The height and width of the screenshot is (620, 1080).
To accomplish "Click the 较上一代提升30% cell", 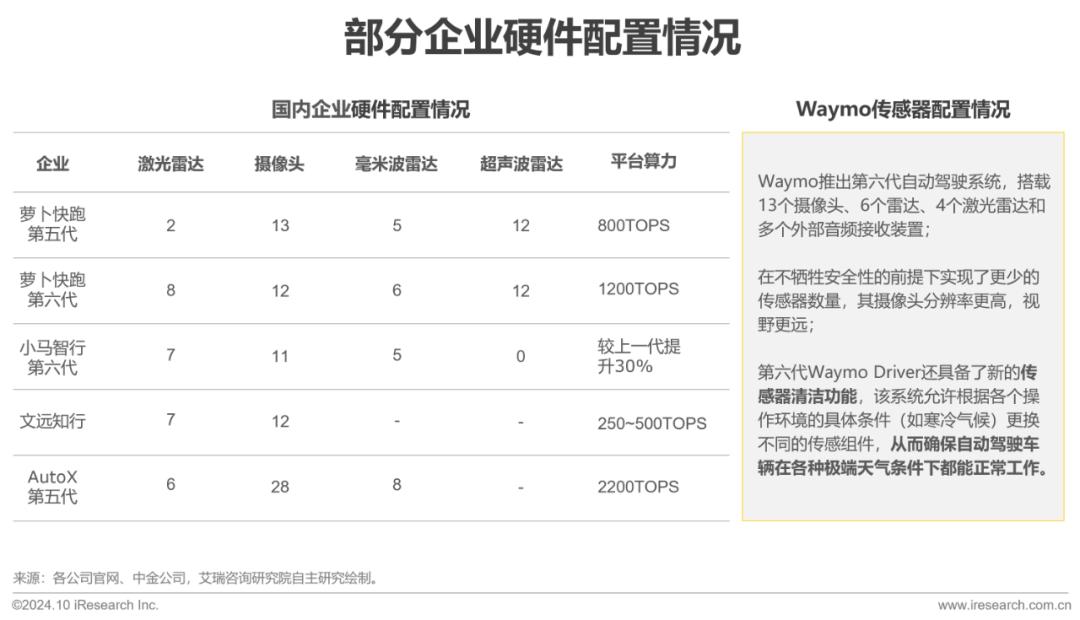I will coord(639,355).
